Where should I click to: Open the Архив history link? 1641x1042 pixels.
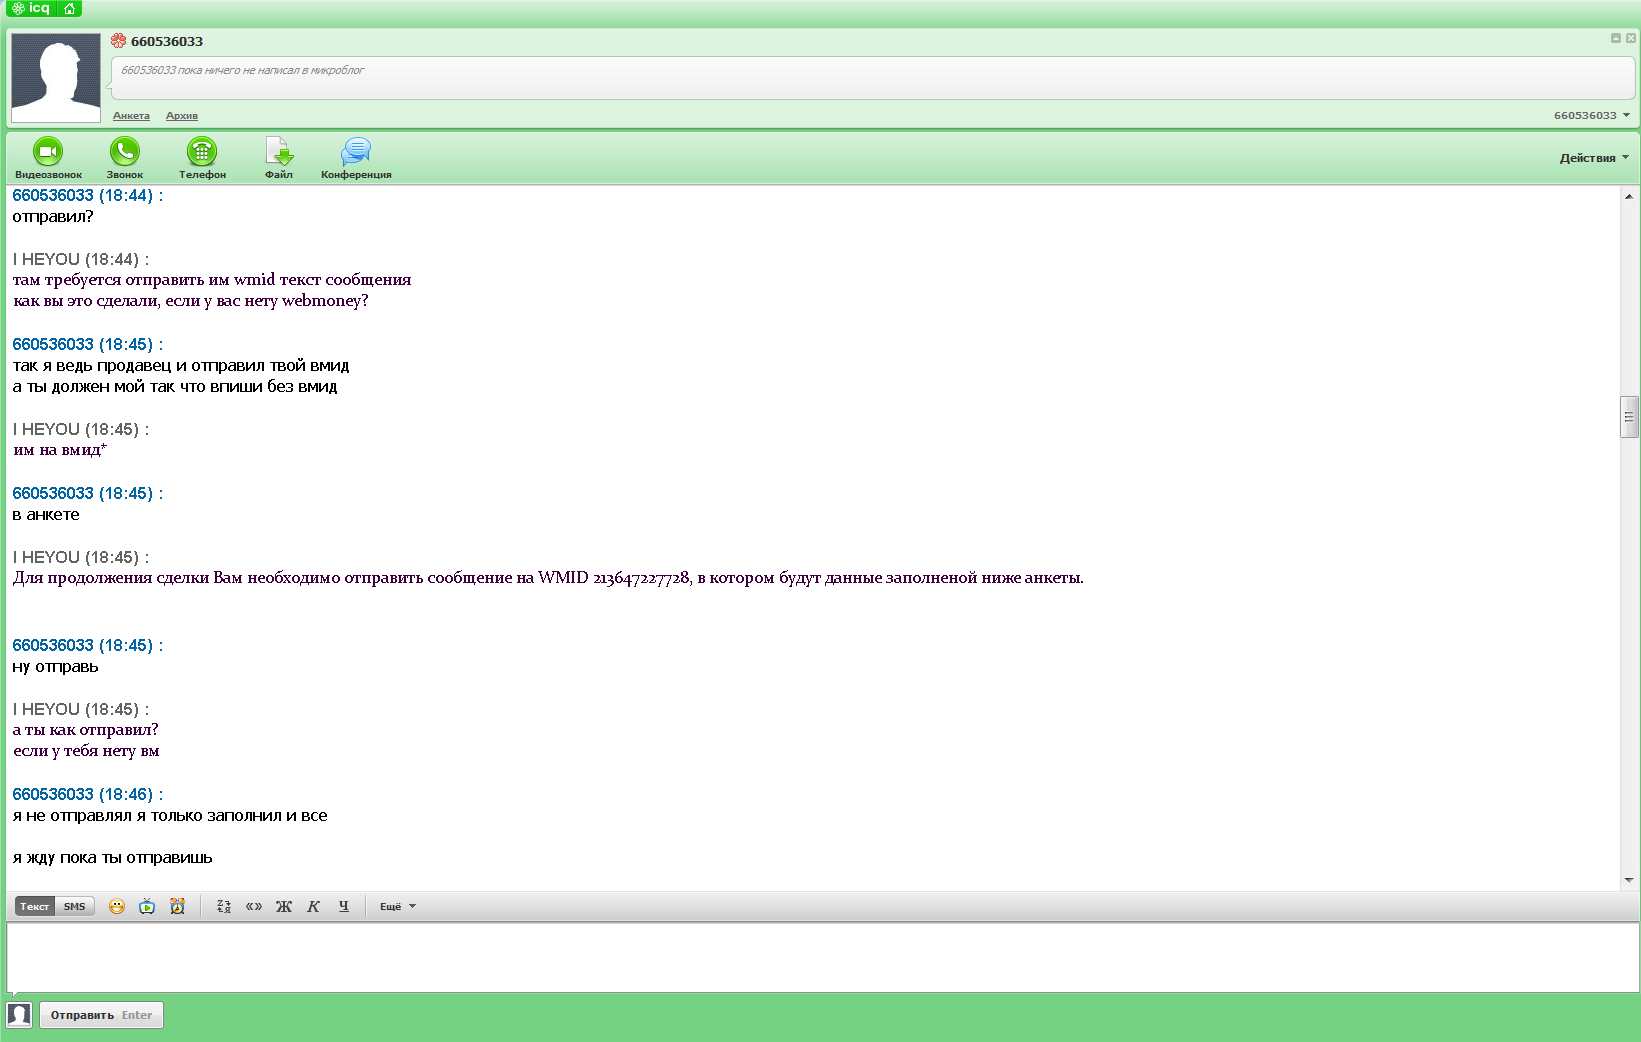(x=182, y=116)
